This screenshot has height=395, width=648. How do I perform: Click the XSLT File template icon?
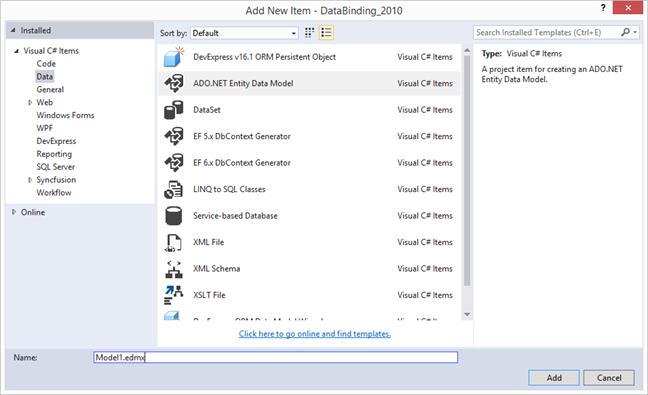tap(174, 295)
